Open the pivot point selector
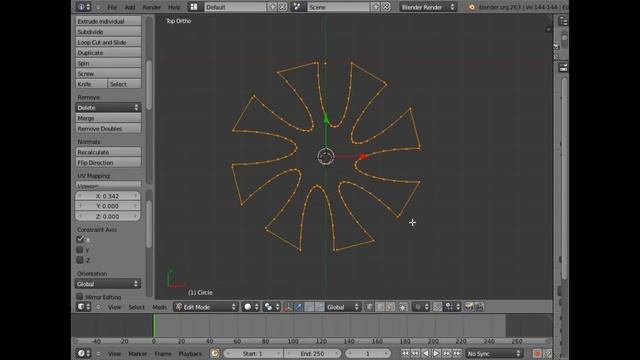 coord(272,307)
